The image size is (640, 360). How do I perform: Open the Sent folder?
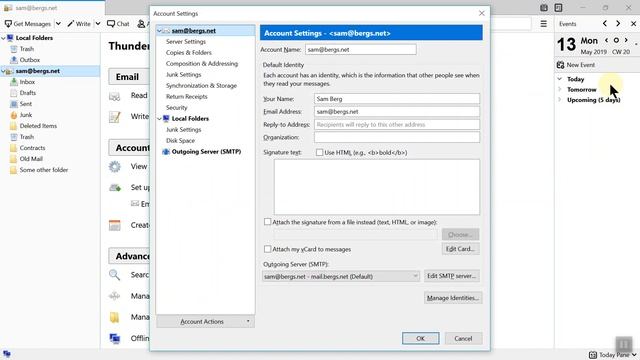tap(25, 104)
